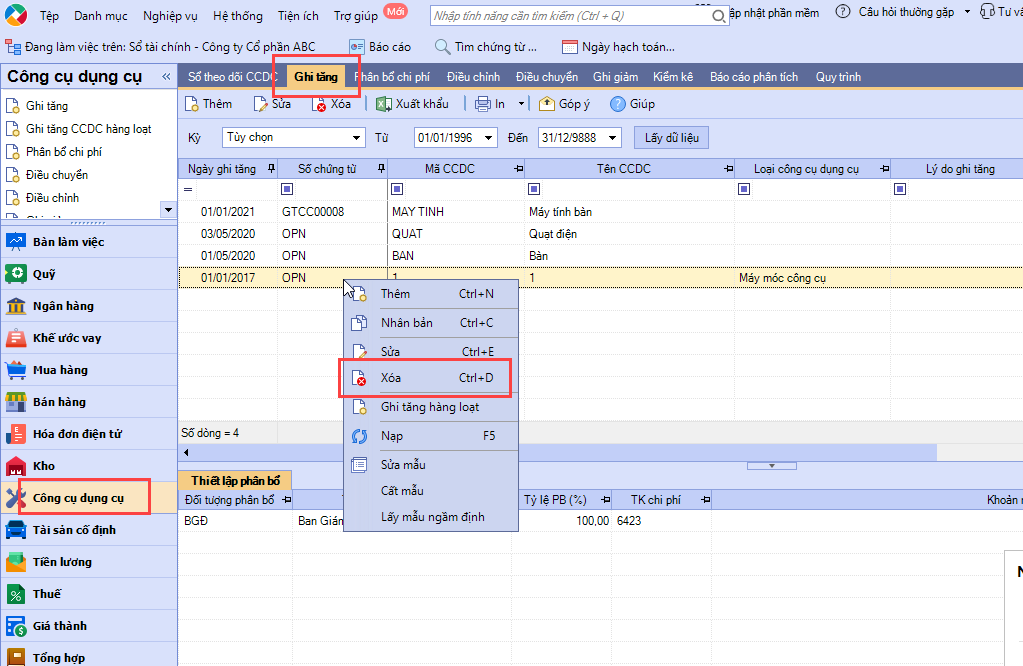Click the In printer icon
This screenshot has width=1023, height=666.
pyautogui.click(x=483, y=104)
